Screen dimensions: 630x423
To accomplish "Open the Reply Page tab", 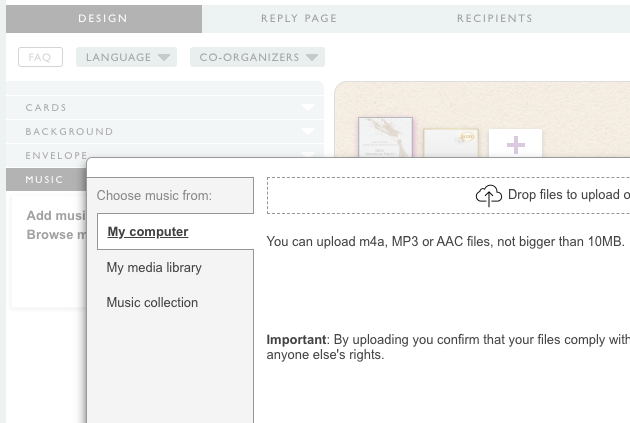I will point(298,18).
